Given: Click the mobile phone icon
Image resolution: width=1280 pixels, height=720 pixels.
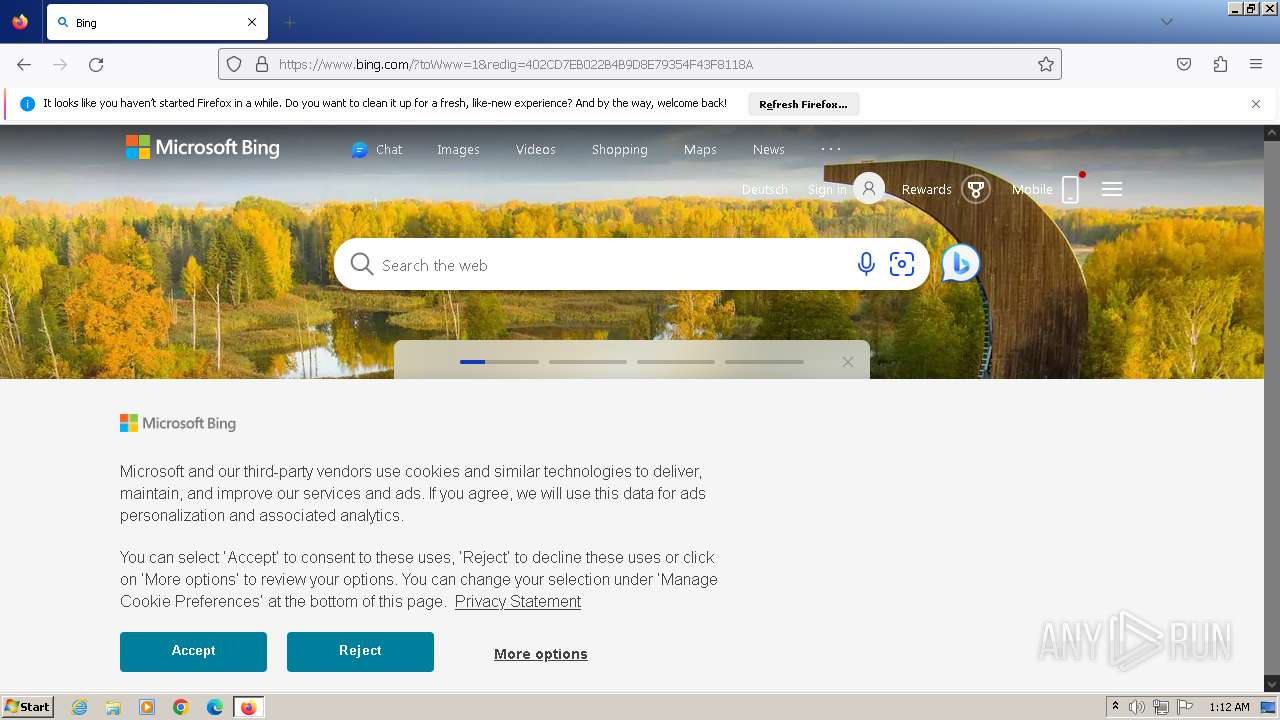Looking at the screenshot, I should pos(1070,188).
